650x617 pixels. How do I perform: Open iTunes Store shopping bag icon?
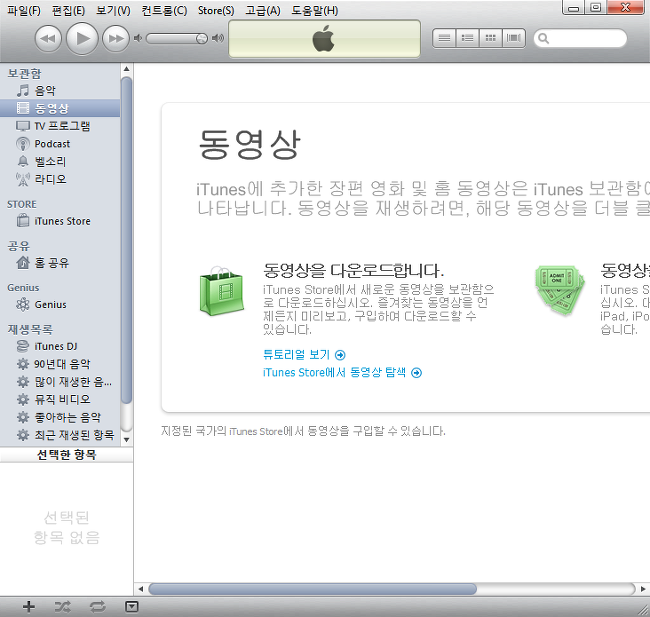23,221
